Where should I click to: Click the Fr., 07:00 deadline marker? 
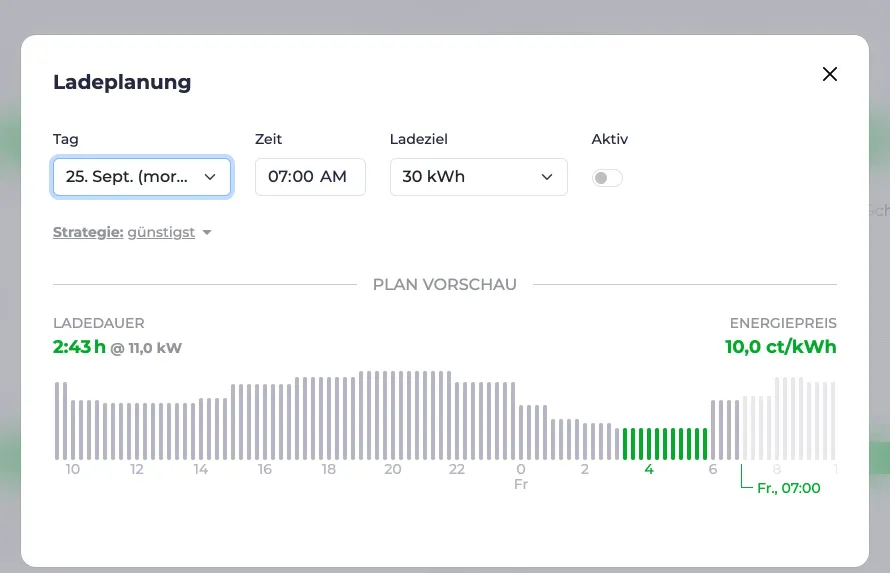pos(788,488)
